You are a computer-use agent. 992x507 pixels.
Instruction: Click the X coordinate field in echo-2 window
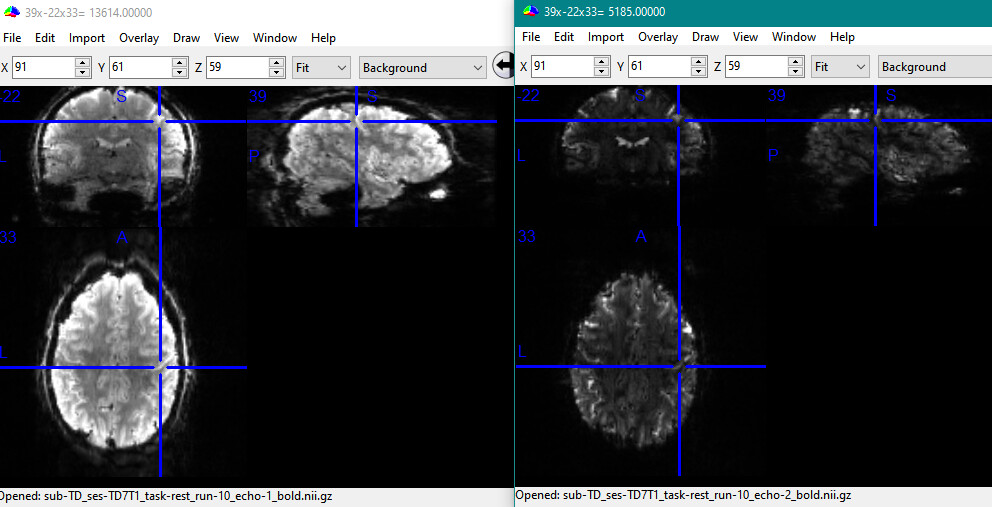[562, 67]
